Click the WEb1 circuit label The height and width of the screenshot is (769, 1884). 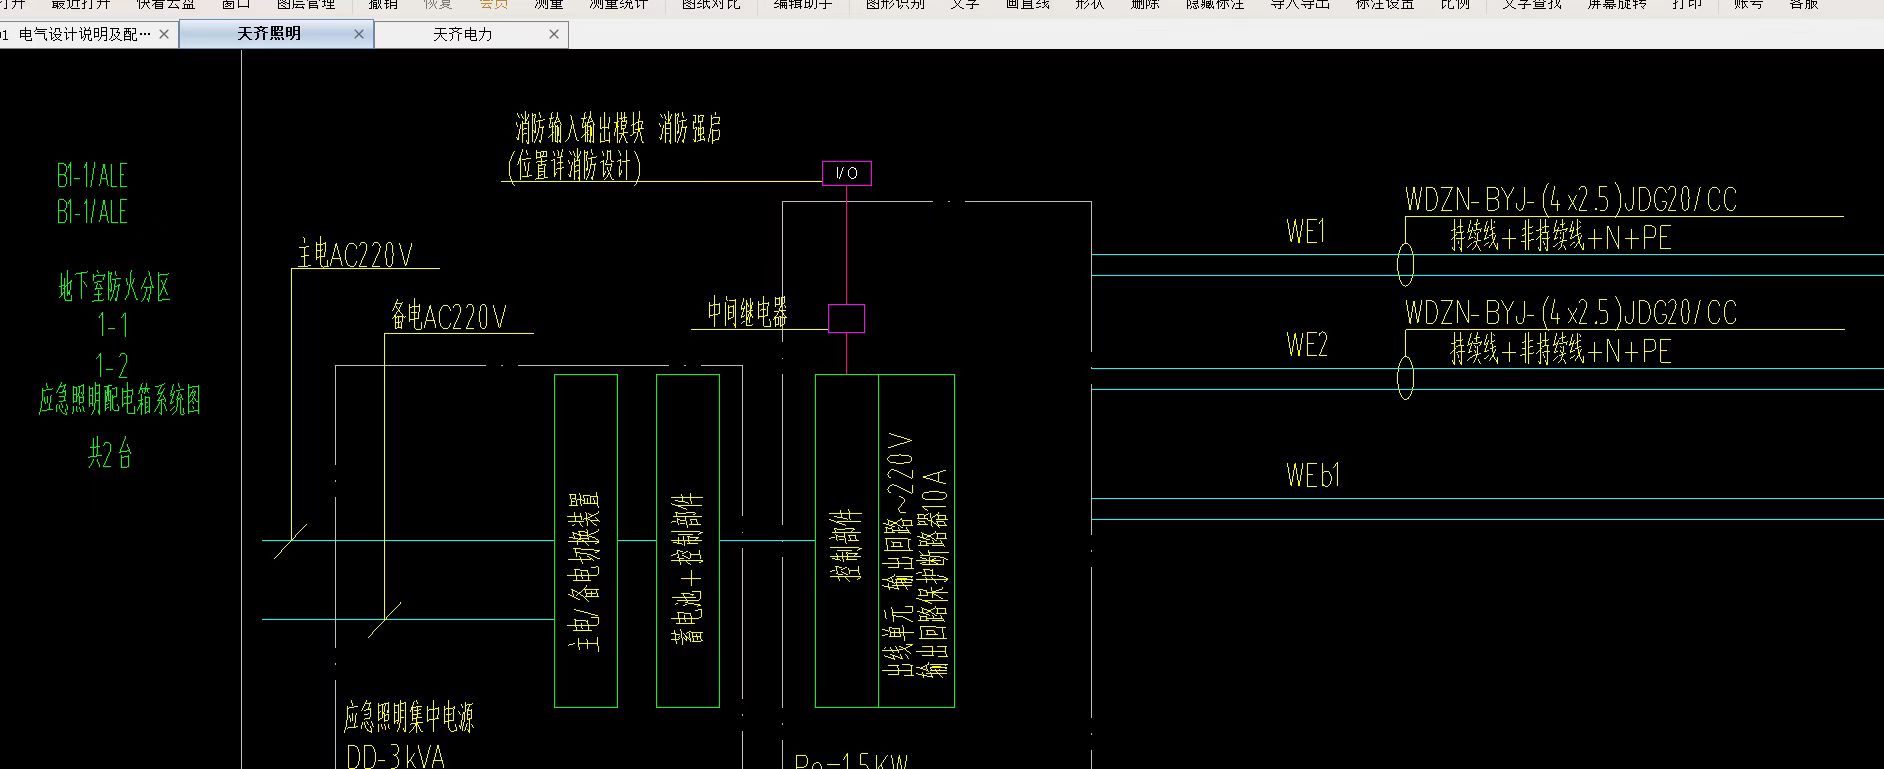[1313, 475]
